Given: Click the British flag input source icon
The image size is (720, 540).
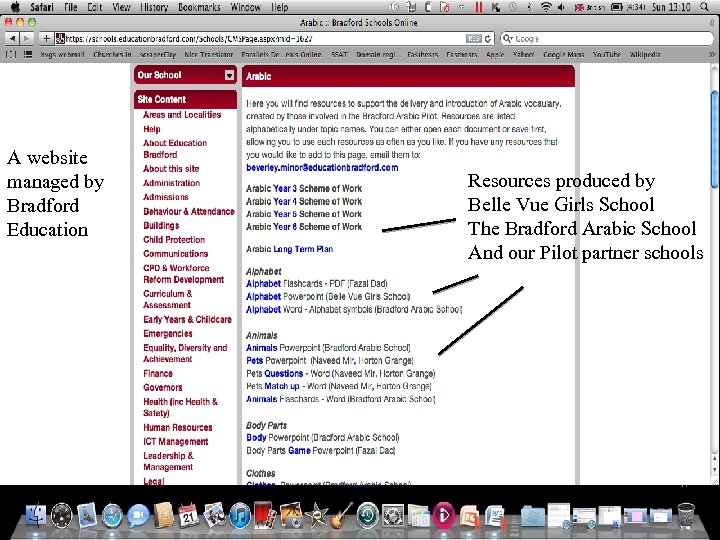Looking at the screenshot, I should click(x=579, y=7).
